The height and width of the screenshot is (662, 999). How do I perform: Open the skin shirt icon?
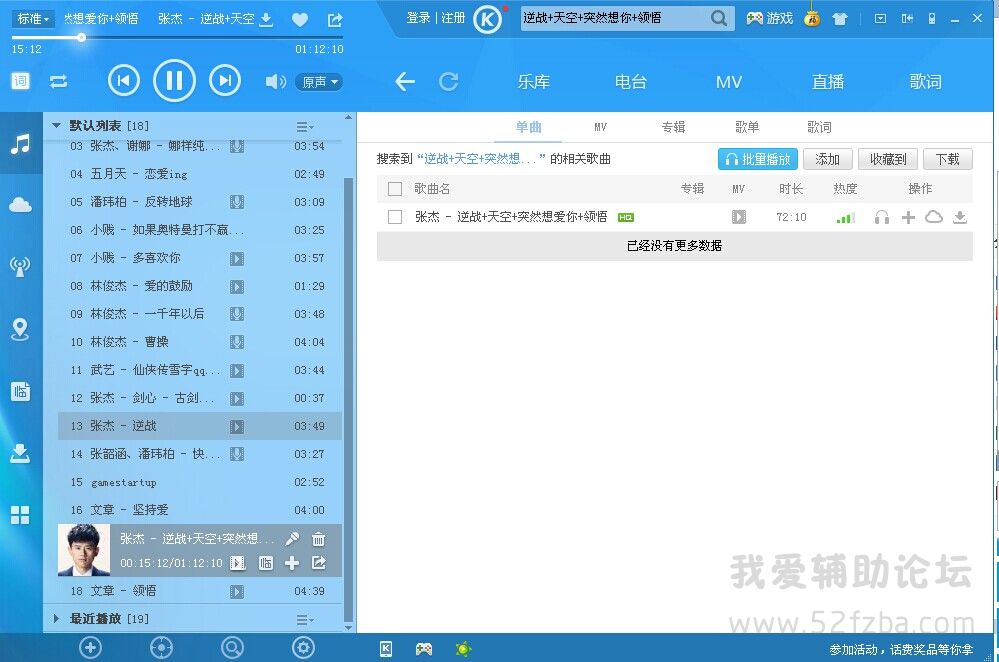point(840,19)
